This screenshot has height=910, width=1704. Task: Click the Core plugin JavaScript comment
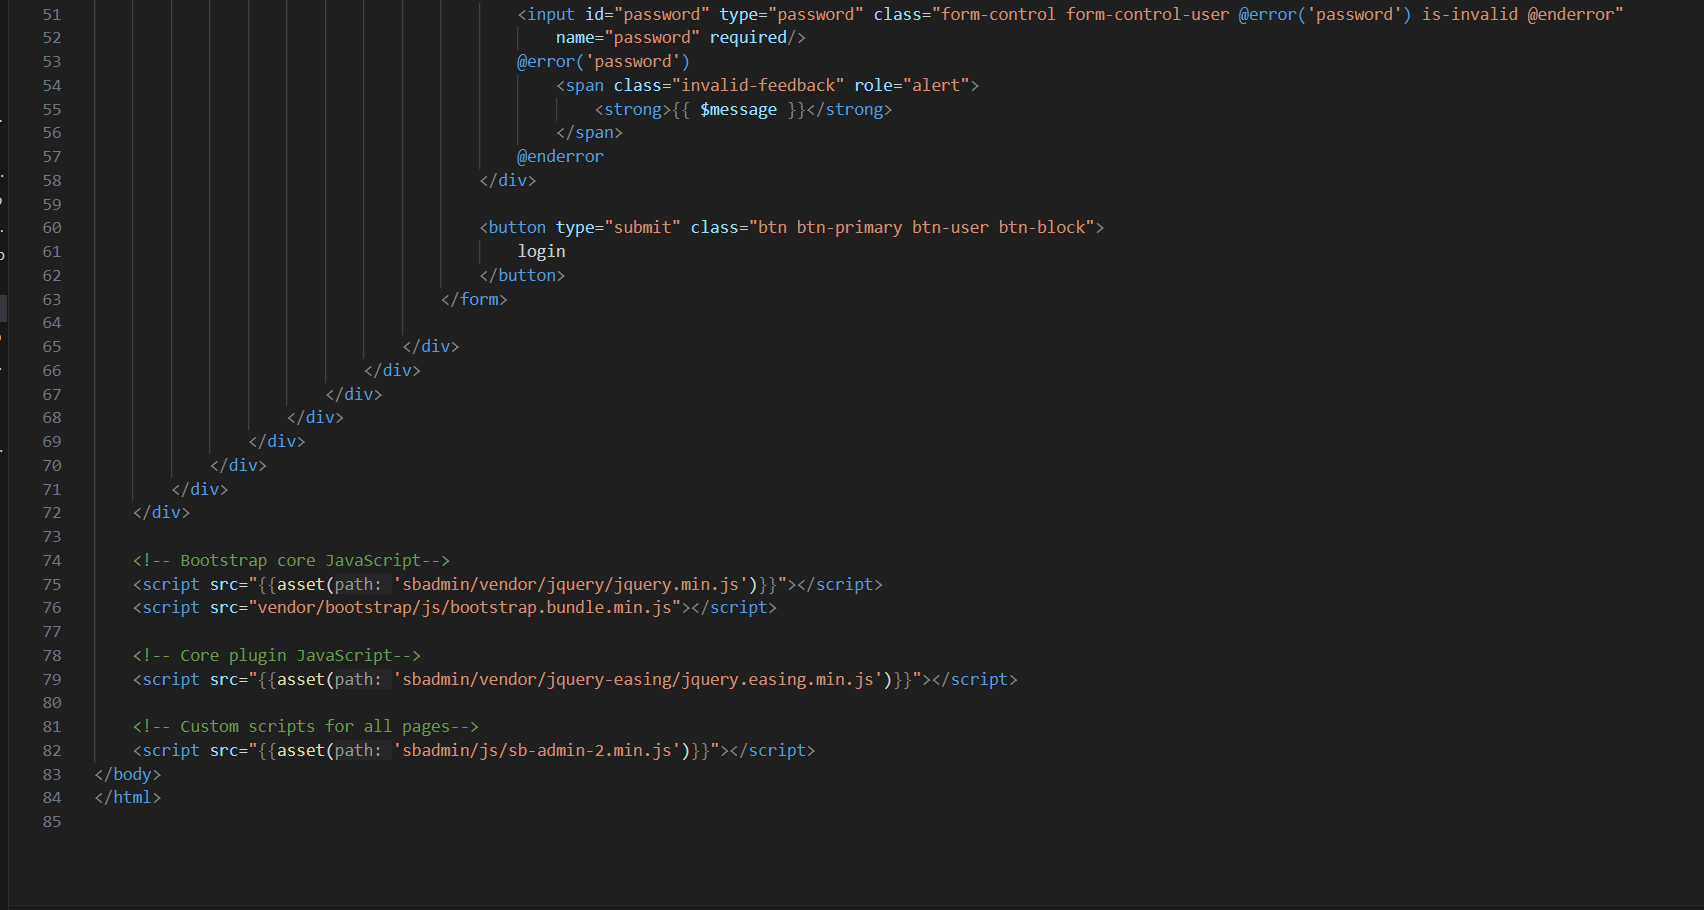277,655
